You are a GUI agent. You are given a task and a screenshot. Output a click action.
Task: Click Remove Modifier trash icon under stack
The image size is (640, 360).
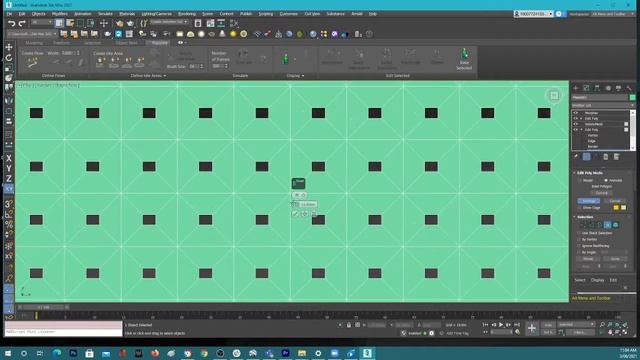coord(606,157)
